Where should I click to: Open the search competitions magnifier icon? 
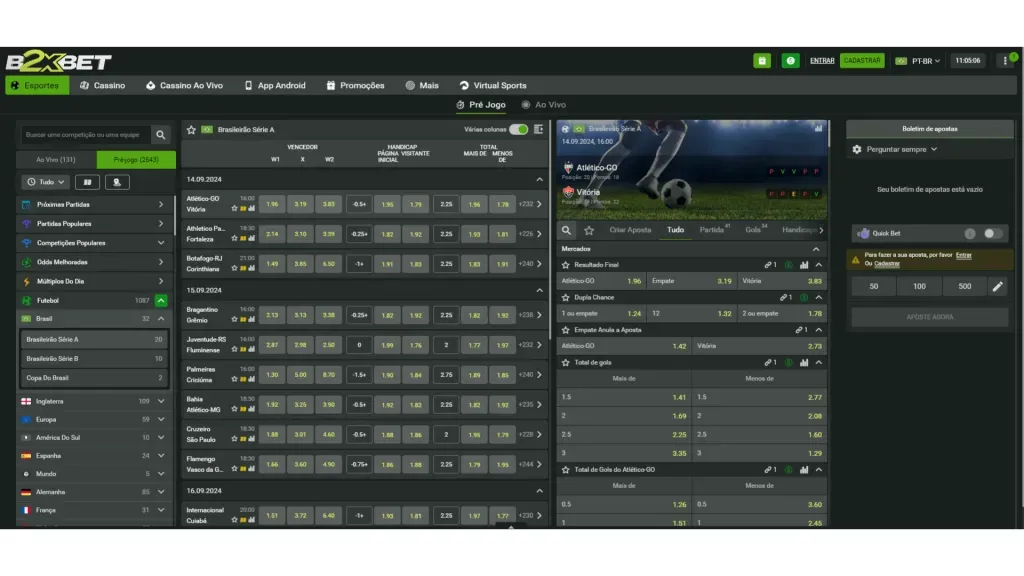coord(161,135)
